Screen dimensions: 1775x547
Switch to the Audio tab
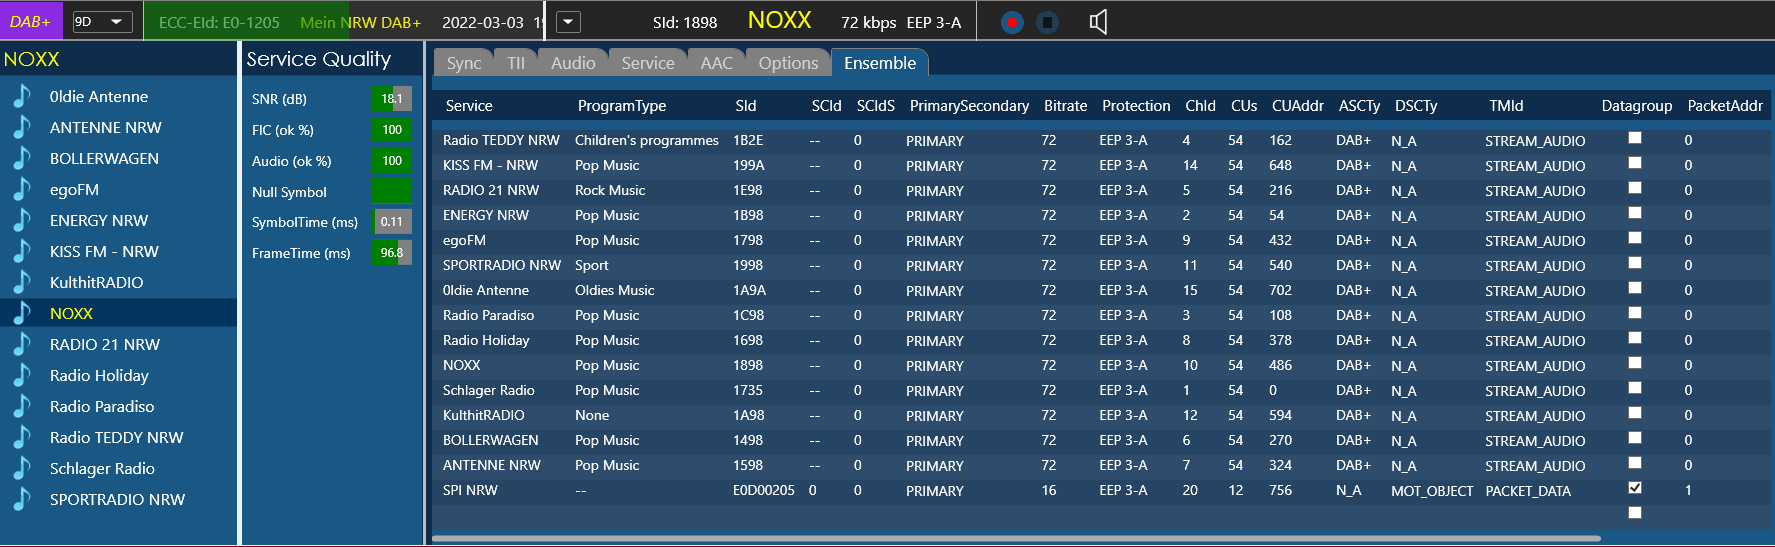coord(572,63)
